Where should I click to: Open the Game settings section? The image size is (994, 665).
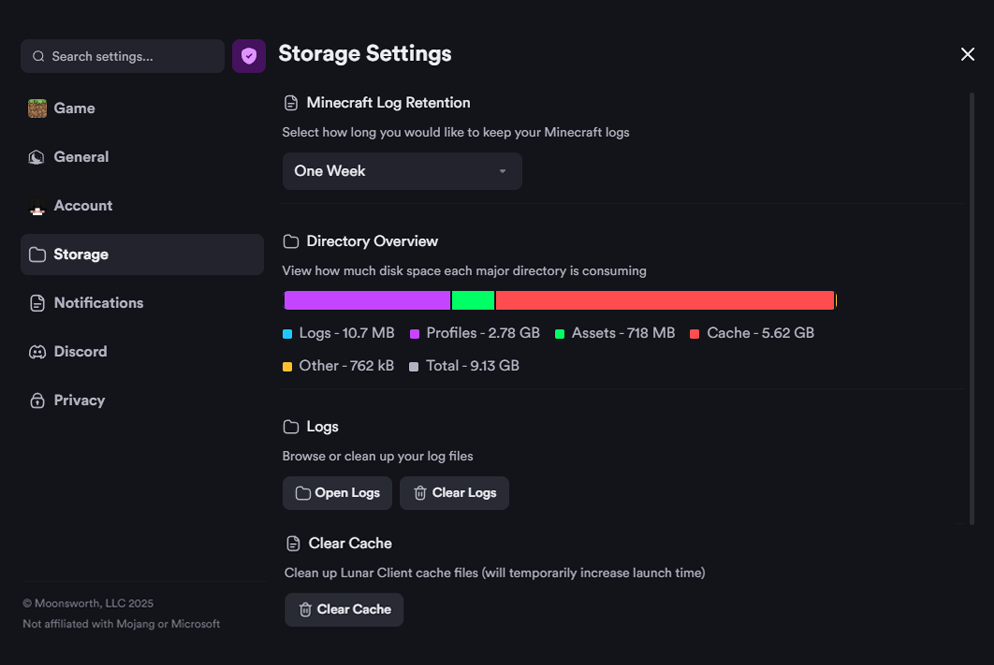point(142,108)
